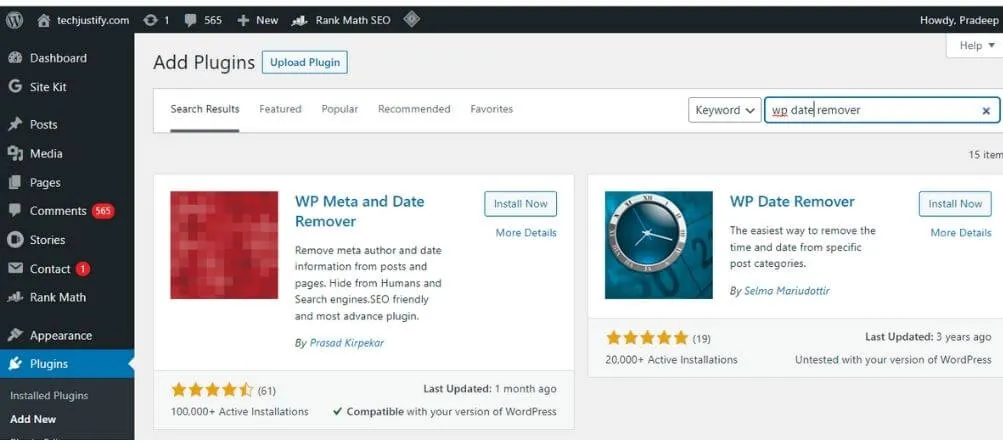Expand the Keyword search type dropdown
This screenshot has height=445, width=1003.
[724, 110]
